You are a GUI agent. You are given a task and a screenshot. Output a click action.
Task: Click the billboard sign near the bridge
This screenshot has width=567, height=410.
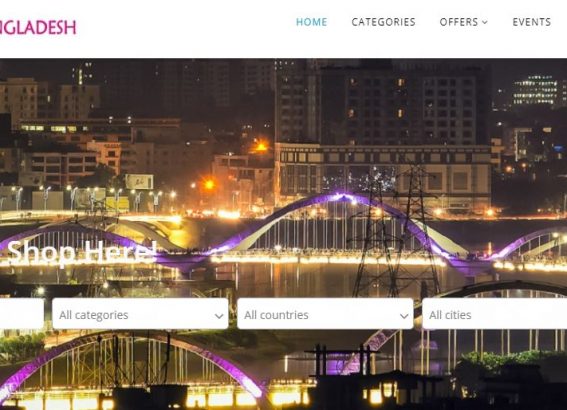139,181
